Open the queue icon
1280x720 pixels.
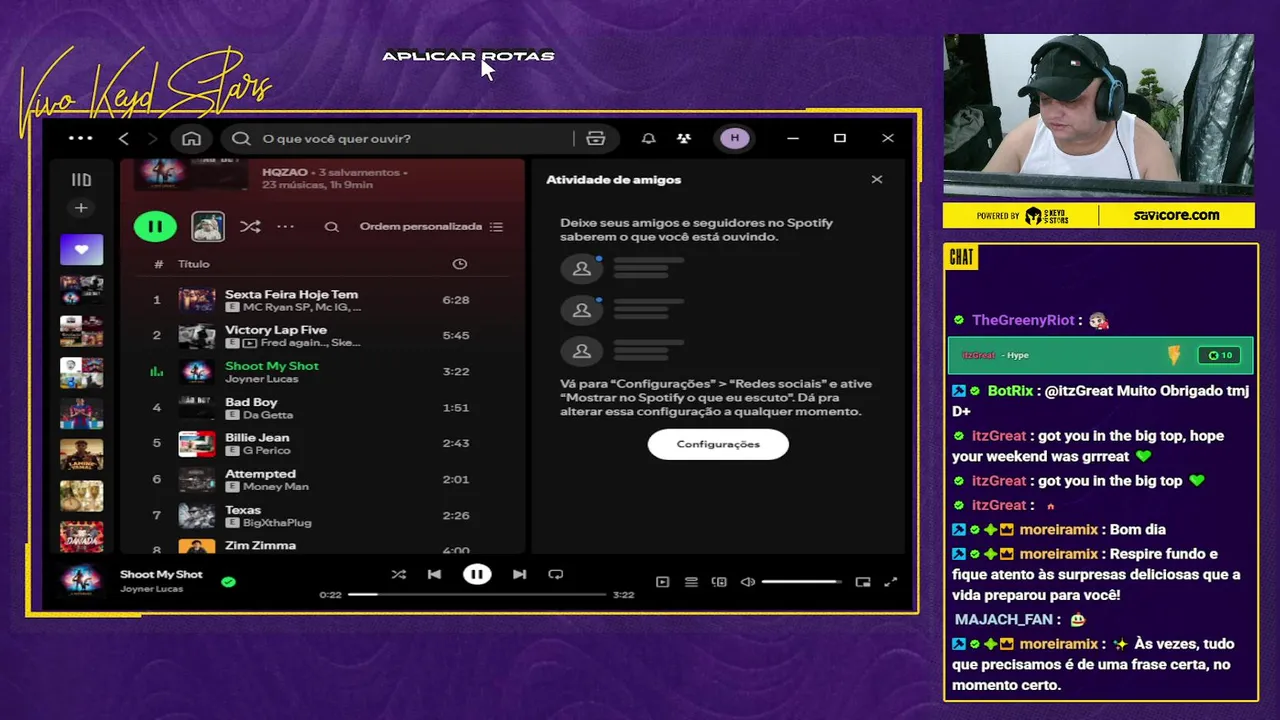pos(691,582)
